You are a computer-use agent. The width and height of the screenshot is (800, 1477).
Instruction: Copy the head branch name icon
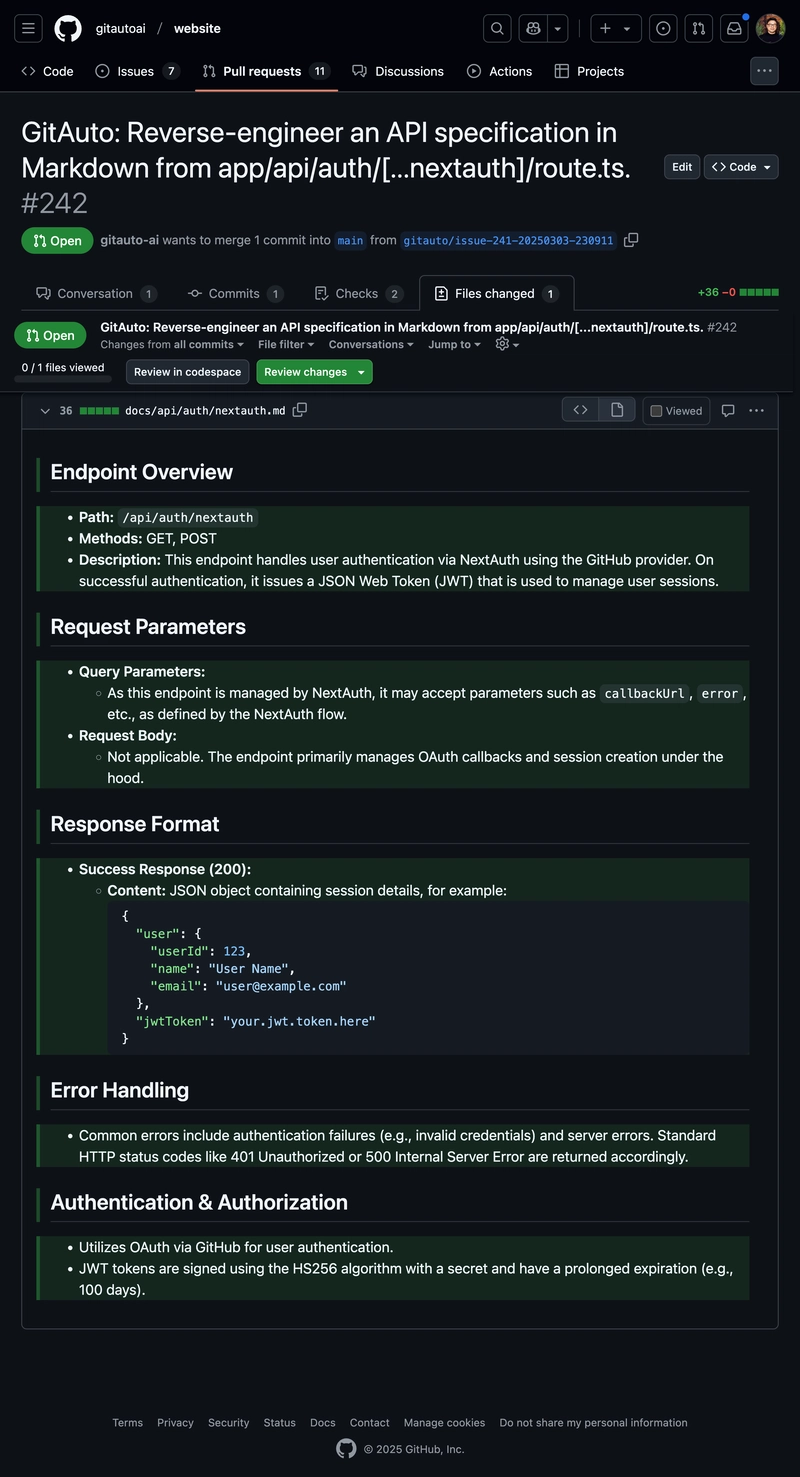pyautogui.click(x=631, y=240)
